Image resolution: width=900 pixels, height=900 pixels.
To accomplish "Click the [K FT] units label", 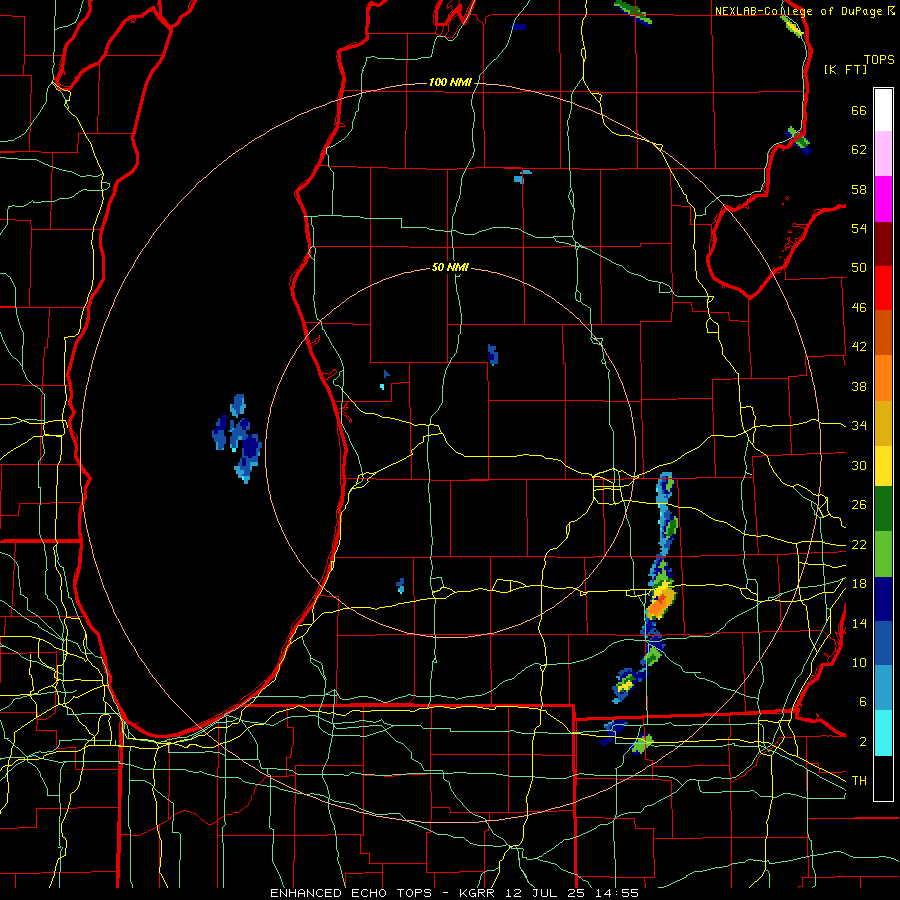I will click(845, 70).
